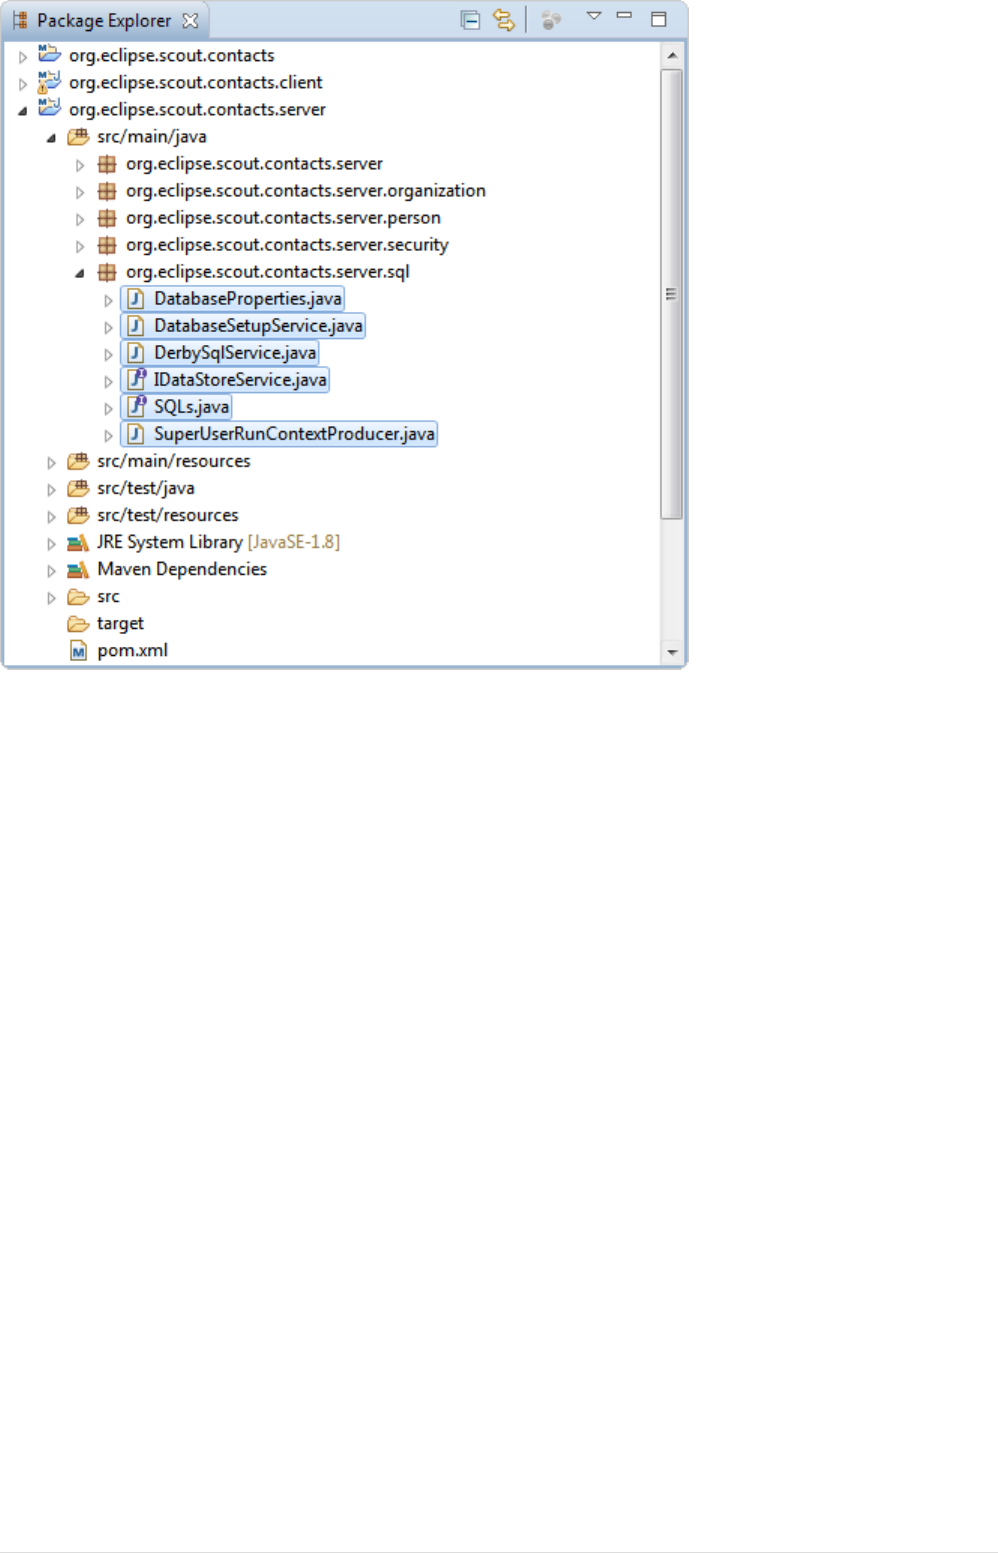Click server.organization package icon
This screenshot has height=1553, width=998.
(x=107, y=190)
